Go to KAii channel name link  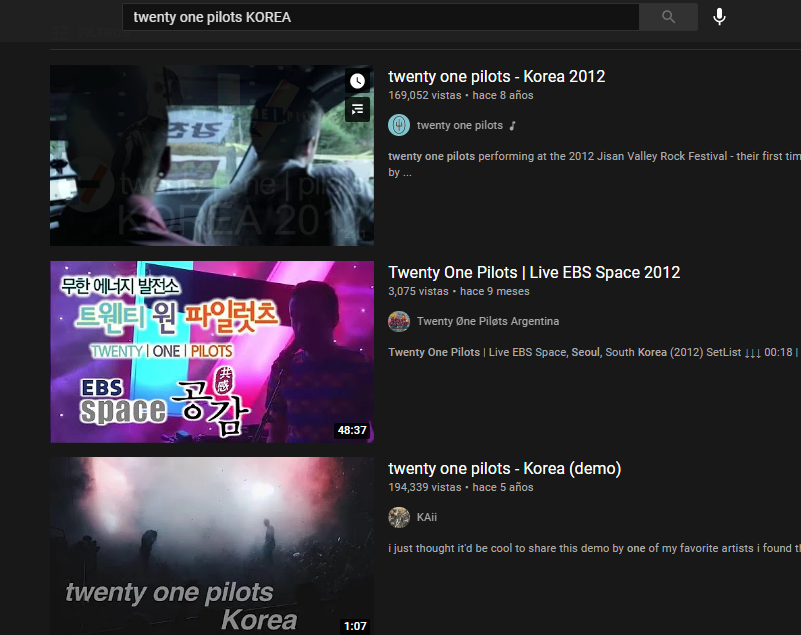[x=427, y=517]
